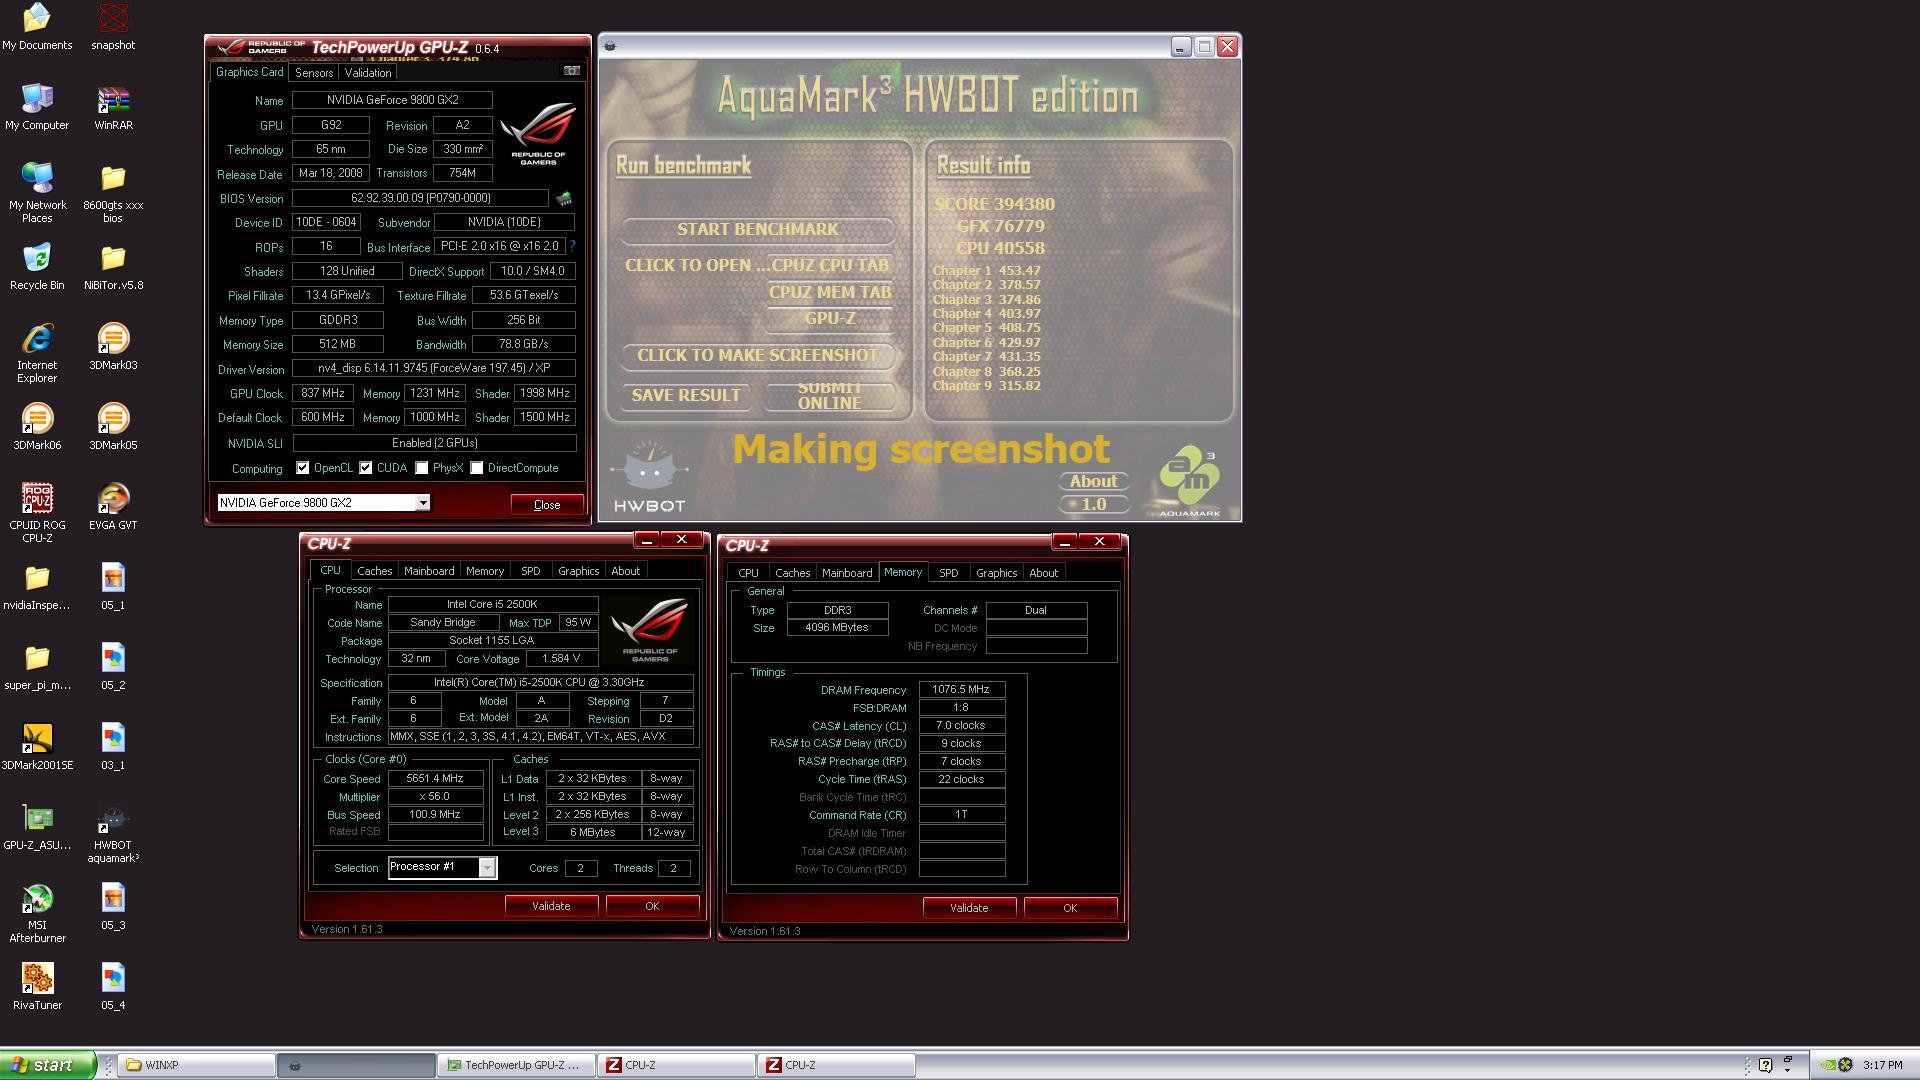The height and width of the screenshot is (1080, 1920).
Task: Toggle OpenCL checkbox in GPU-Z
Action: pos(302,468)
